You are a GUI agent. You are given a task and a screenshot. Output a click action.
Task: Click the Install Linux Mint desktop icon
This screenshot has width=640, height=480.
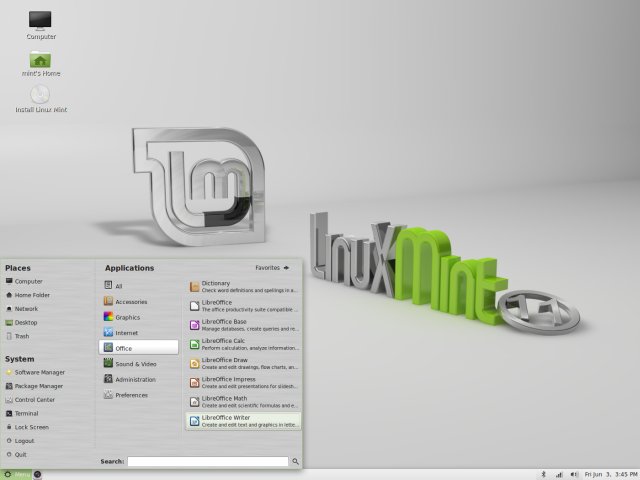click(41, 98)
